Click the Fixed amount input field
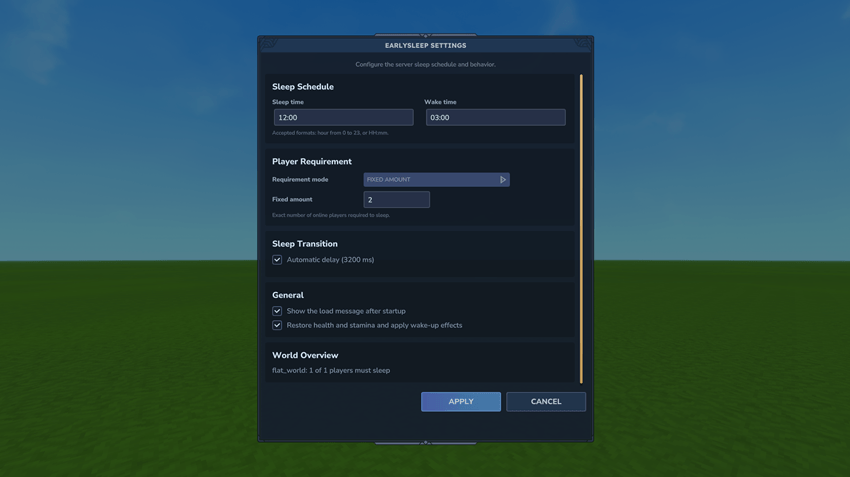Screen dimensions: 850x477 [x=397, y=199]
